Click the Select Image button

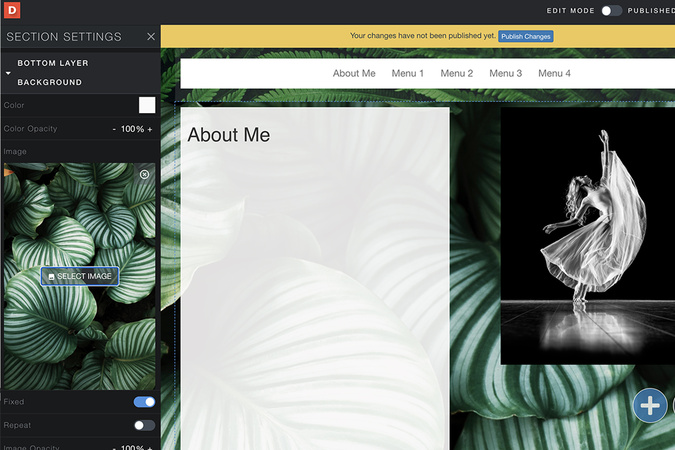[x=80, y=276]
